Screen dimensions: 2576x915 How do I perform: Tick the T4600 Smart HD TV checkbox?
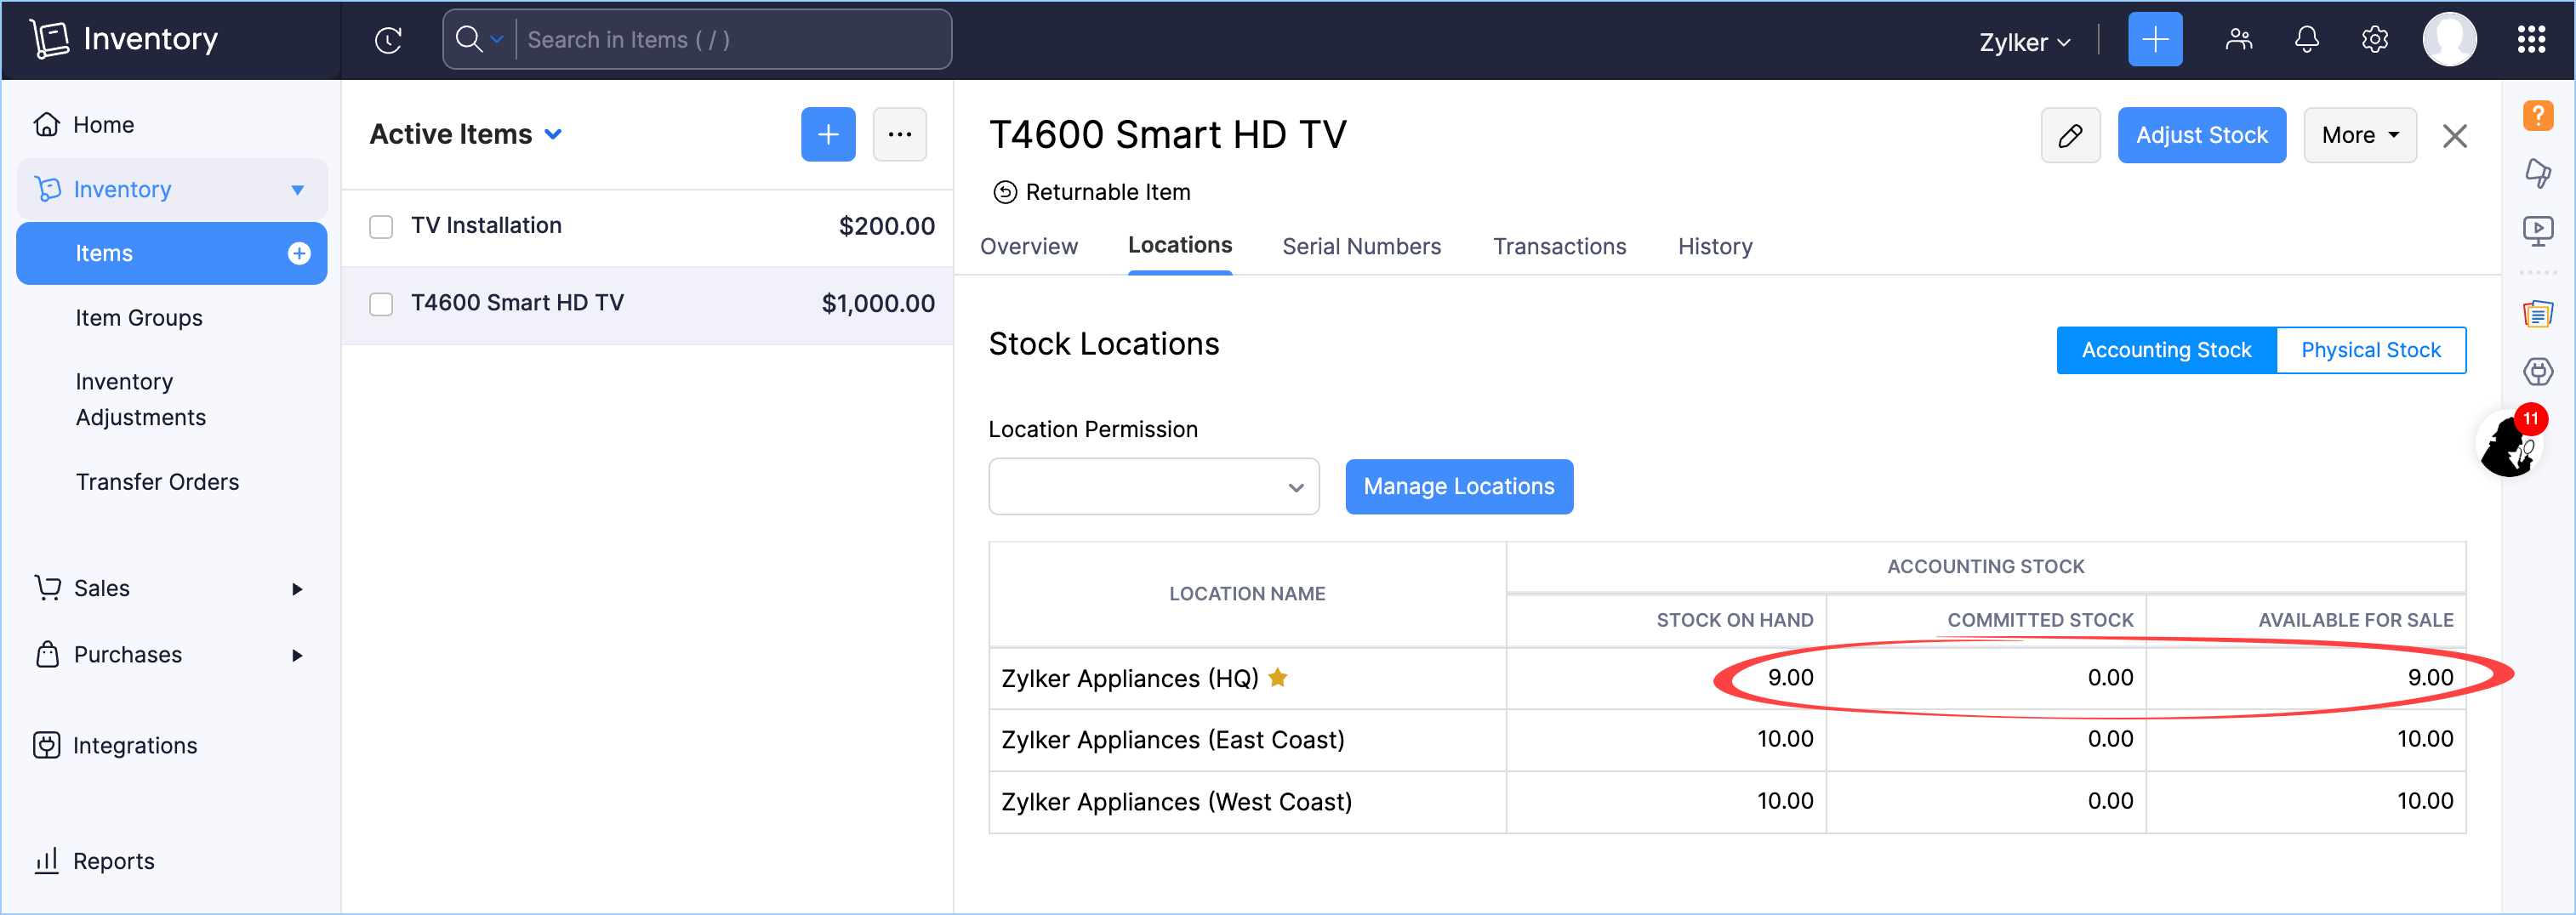click(x=380, y=304)
